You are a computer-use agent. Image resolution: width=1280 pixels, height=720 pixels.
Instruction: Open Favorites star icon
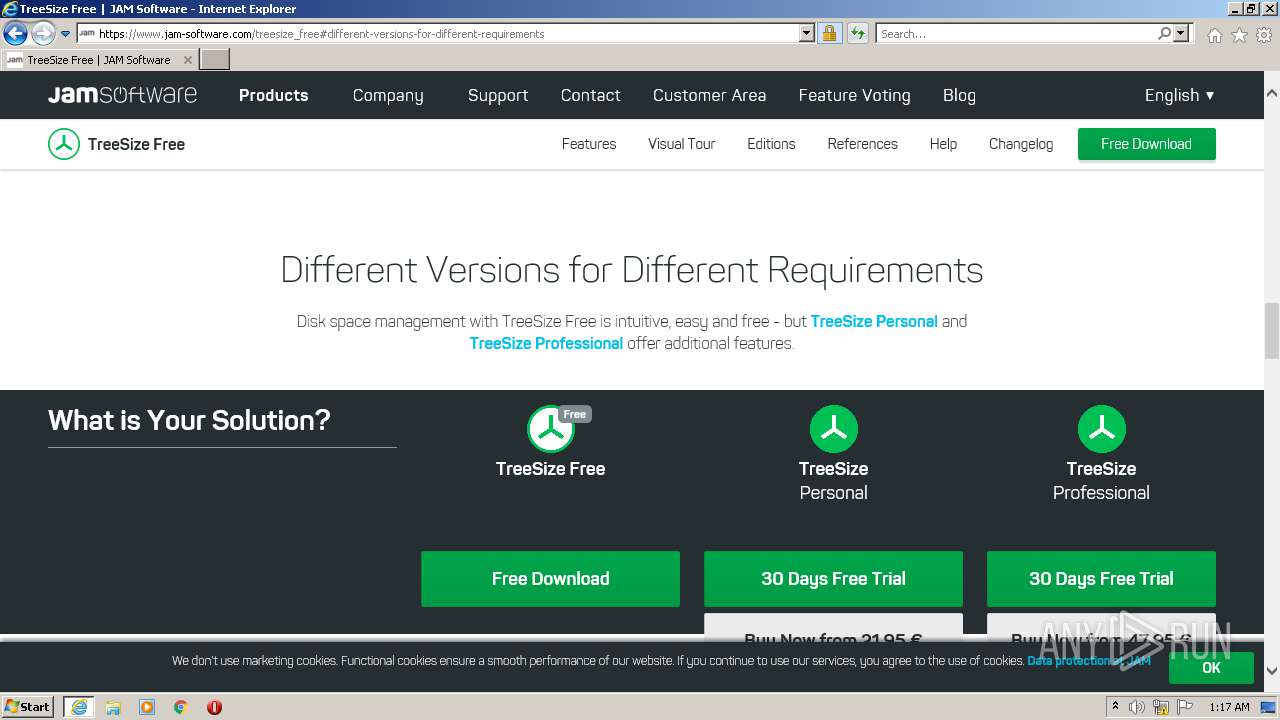[1239, 35]
